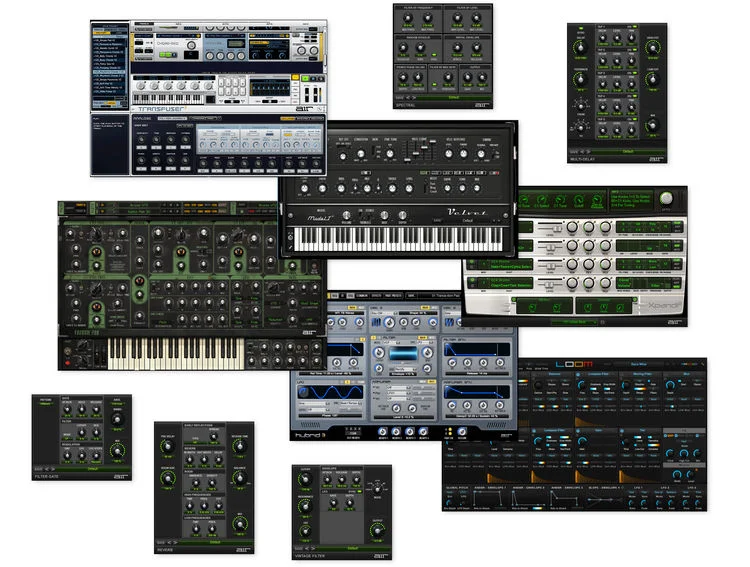Image resolution: width=750 pixels, height=567 pixels.
Task: Click the large silver knob in Xpand!
Action: (x=666, y=198)
